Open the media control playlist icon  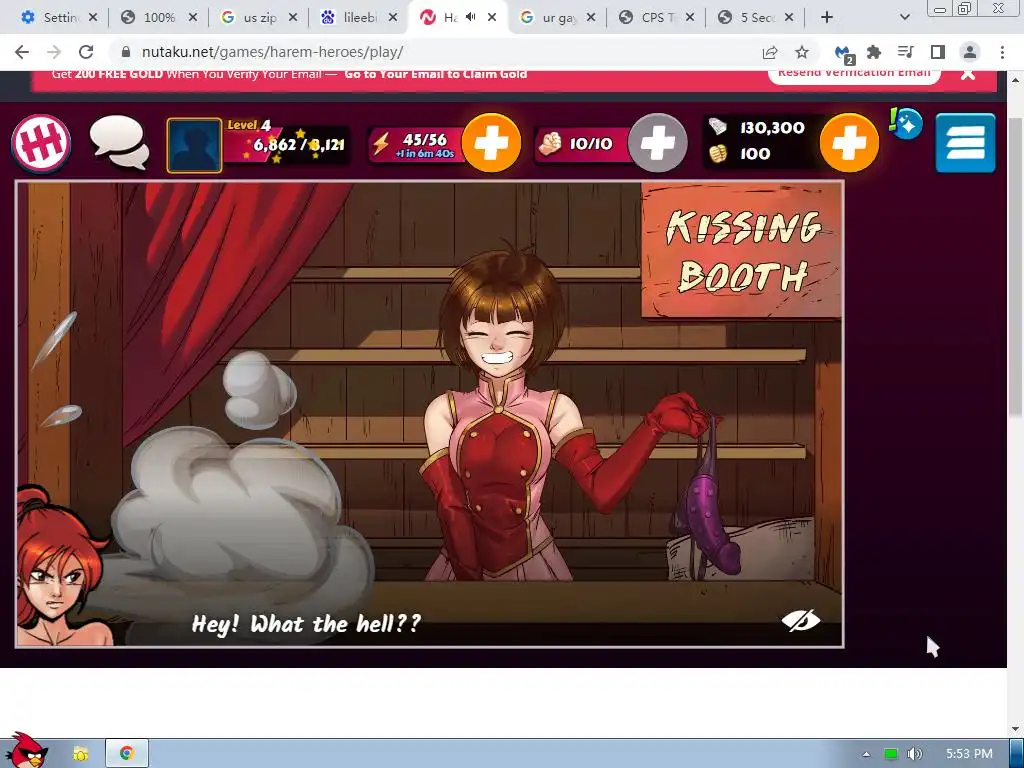tap(905, 52)
